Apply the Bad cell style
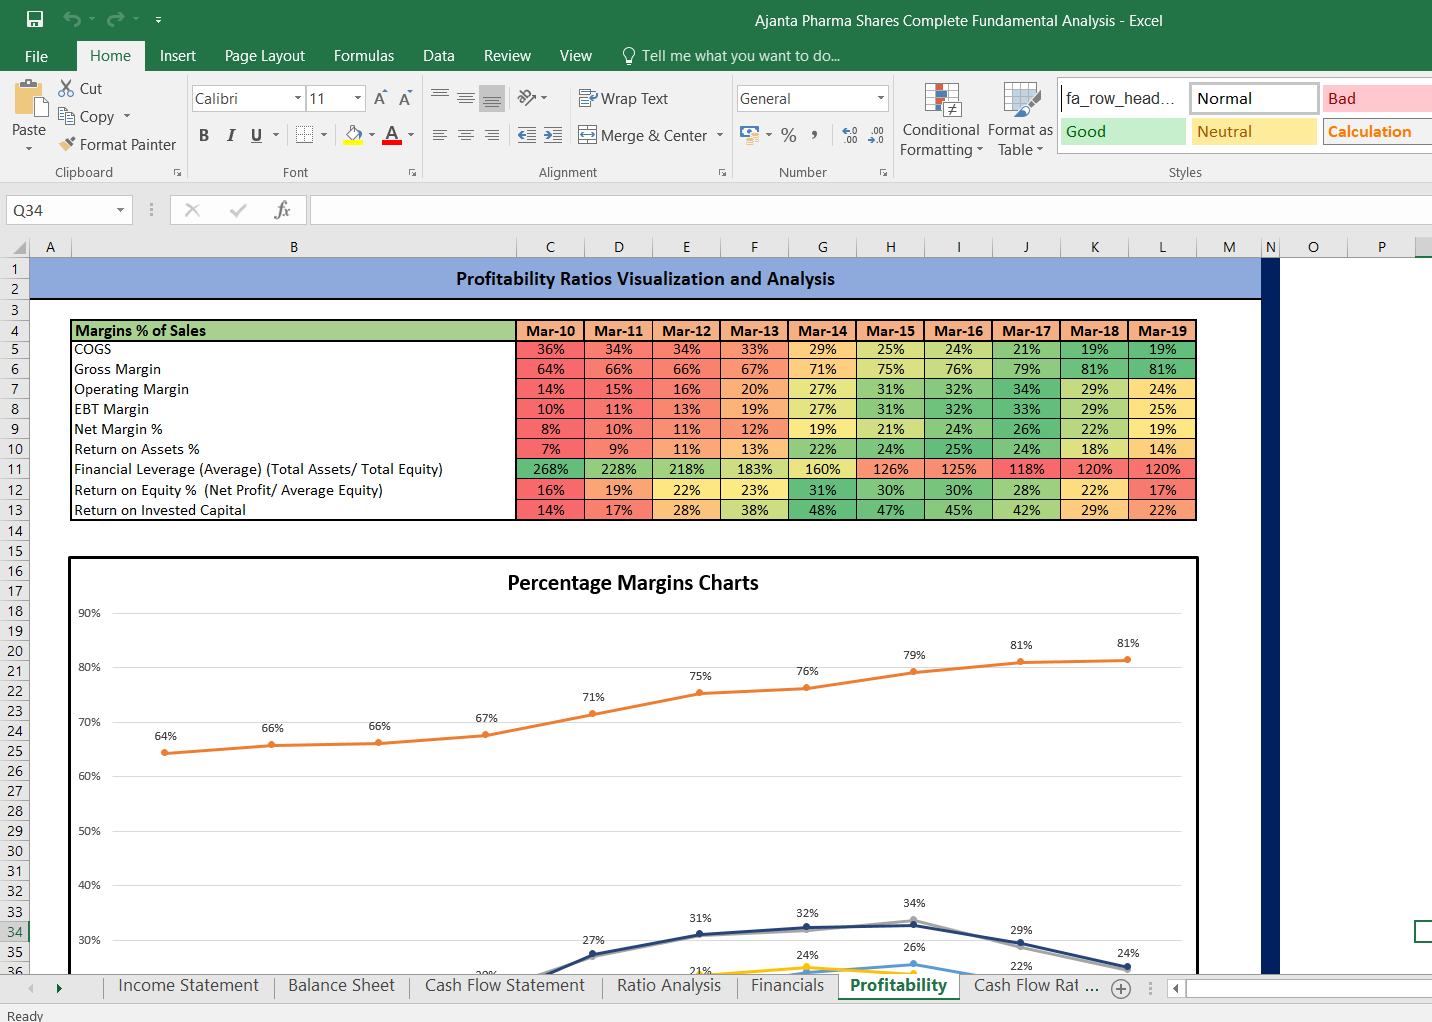1432x1022 pixels. tap(1377, 98)
